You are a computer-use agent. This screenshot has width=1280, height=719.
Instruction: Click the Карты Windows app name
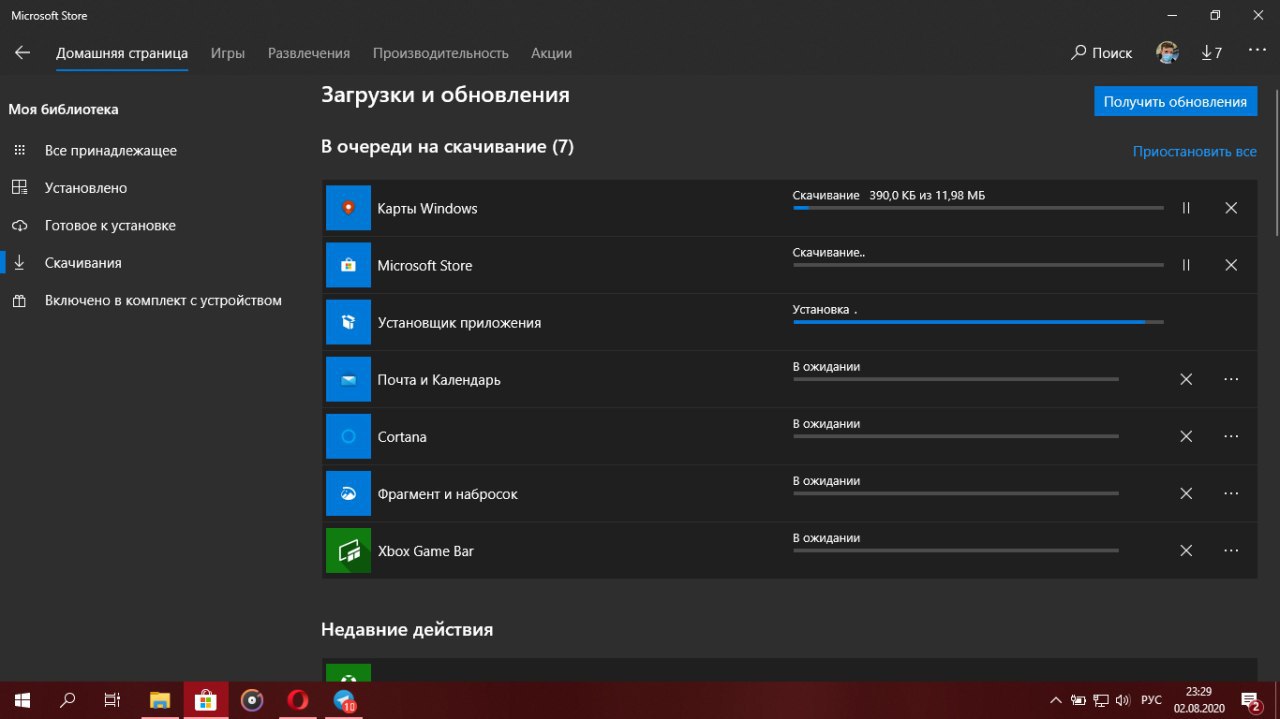427,208
